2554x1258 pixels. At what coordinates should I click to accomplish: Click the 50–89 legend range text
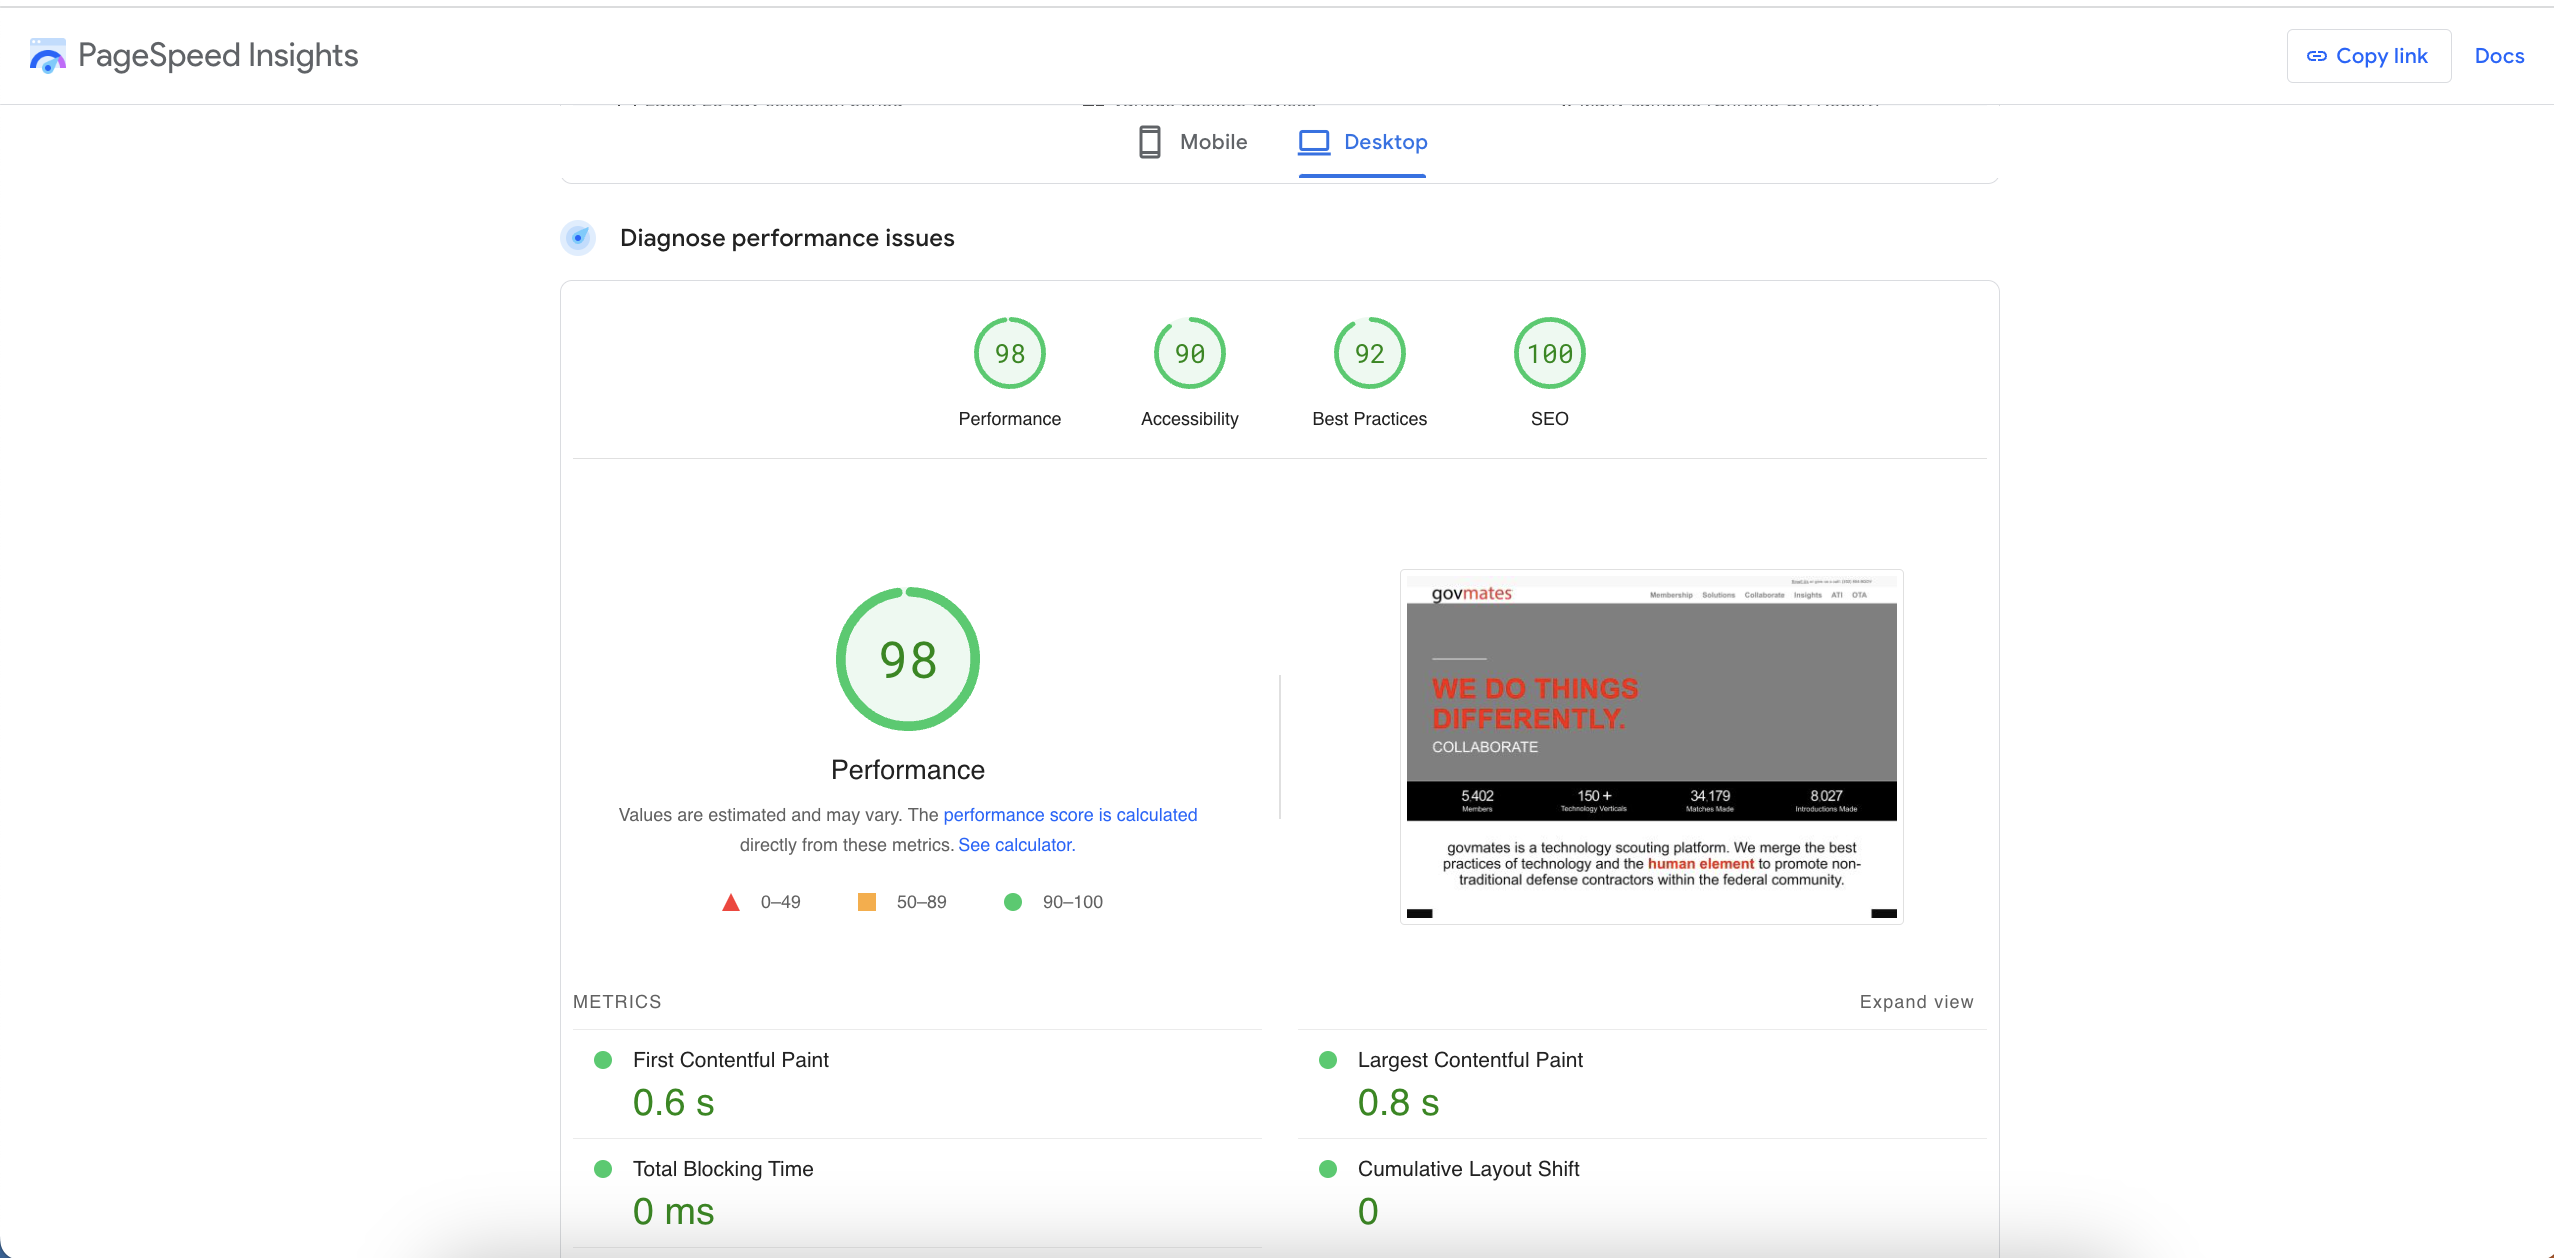[x=921, y=902]
